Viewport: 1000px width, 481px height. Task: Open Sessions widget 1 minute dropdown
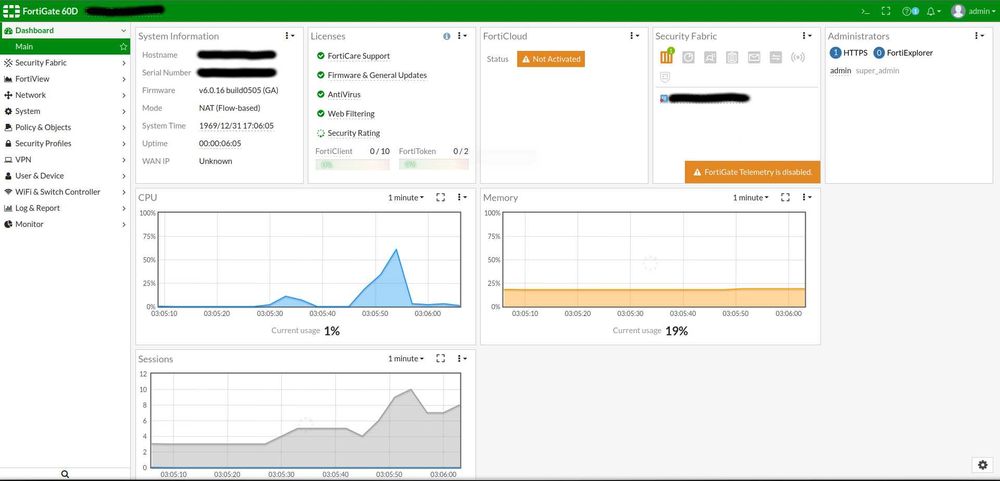(406, 359)
